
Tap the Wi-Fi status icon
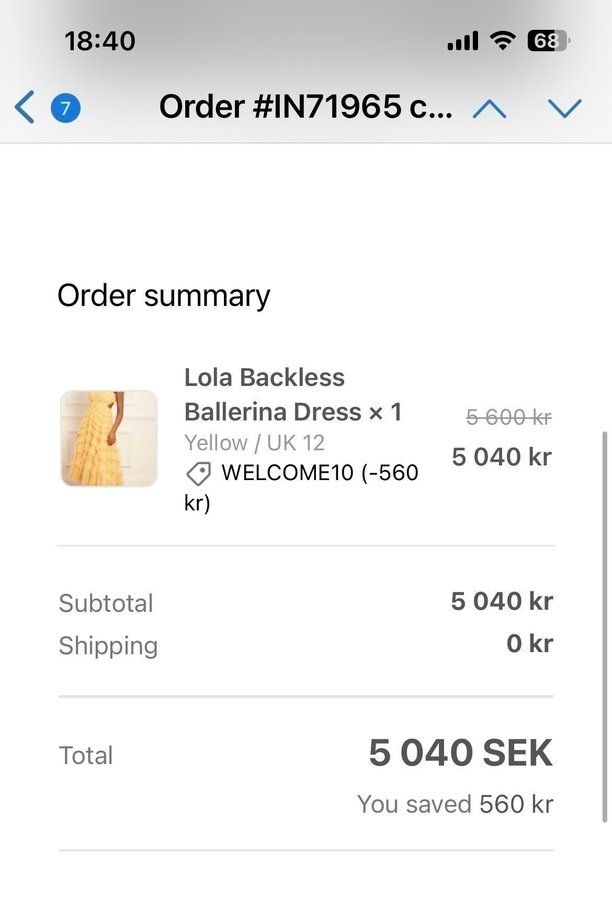pyautogui.click(x=502, y=41)
